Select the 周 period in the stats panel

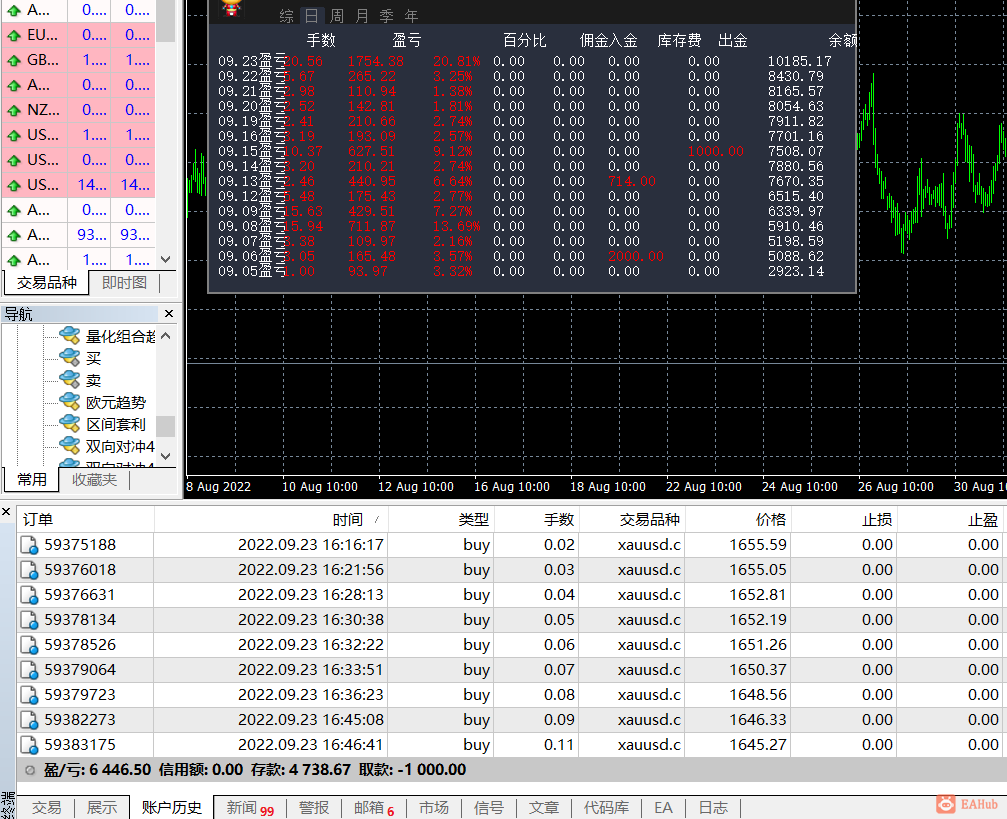pyautogui.click(x=337, y=15)
